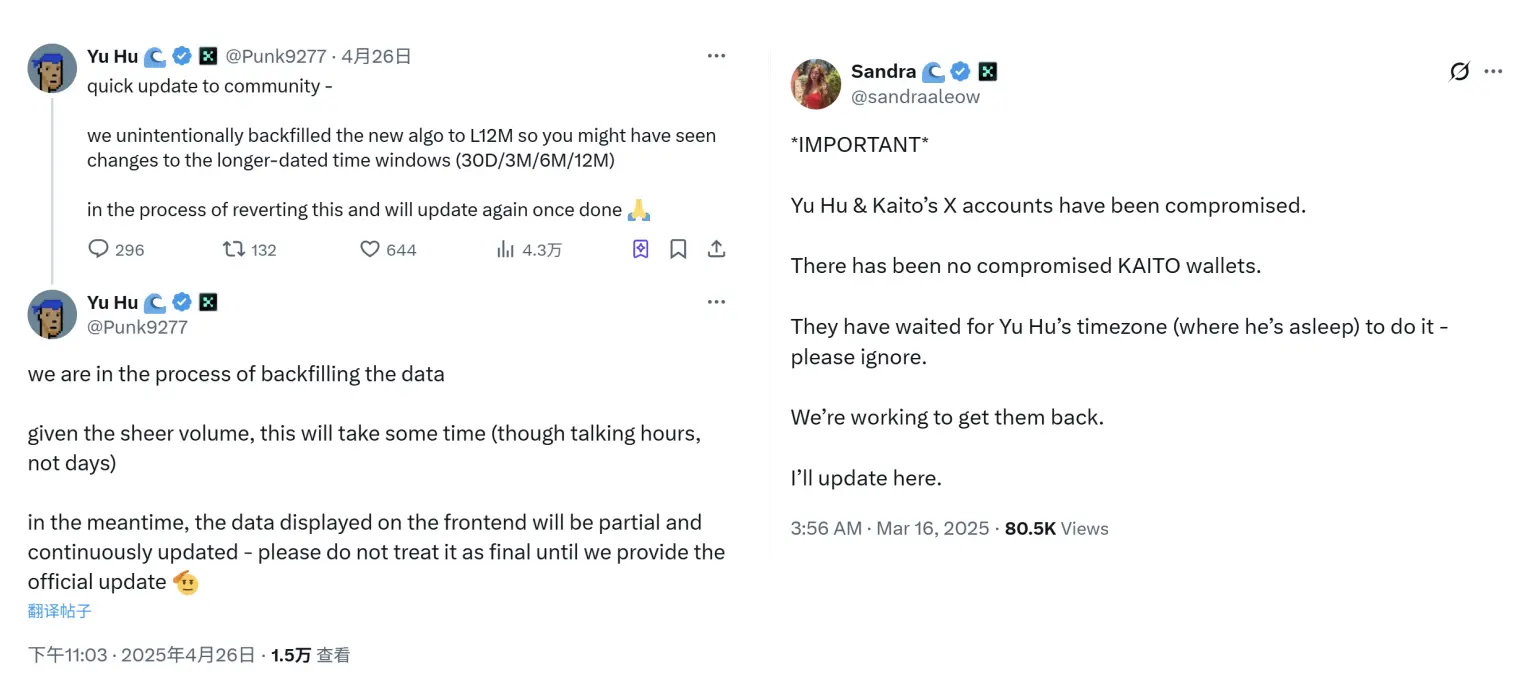Bookmark the first Yu Hu tweet
This screenshot has height=683, width=1533.
coord(678,249)
